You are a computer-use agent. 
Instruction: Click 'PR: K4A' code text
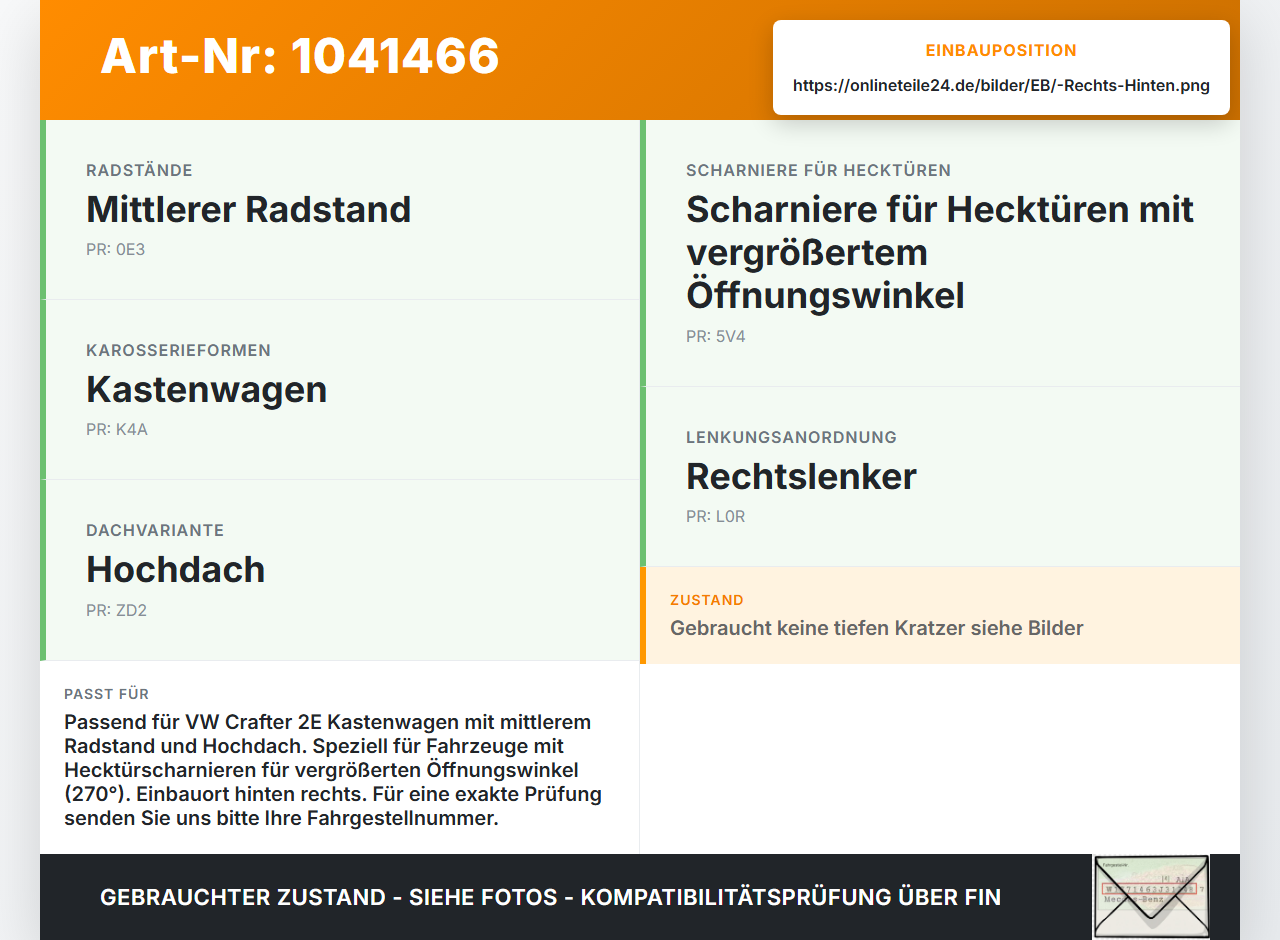click(117, 429)
